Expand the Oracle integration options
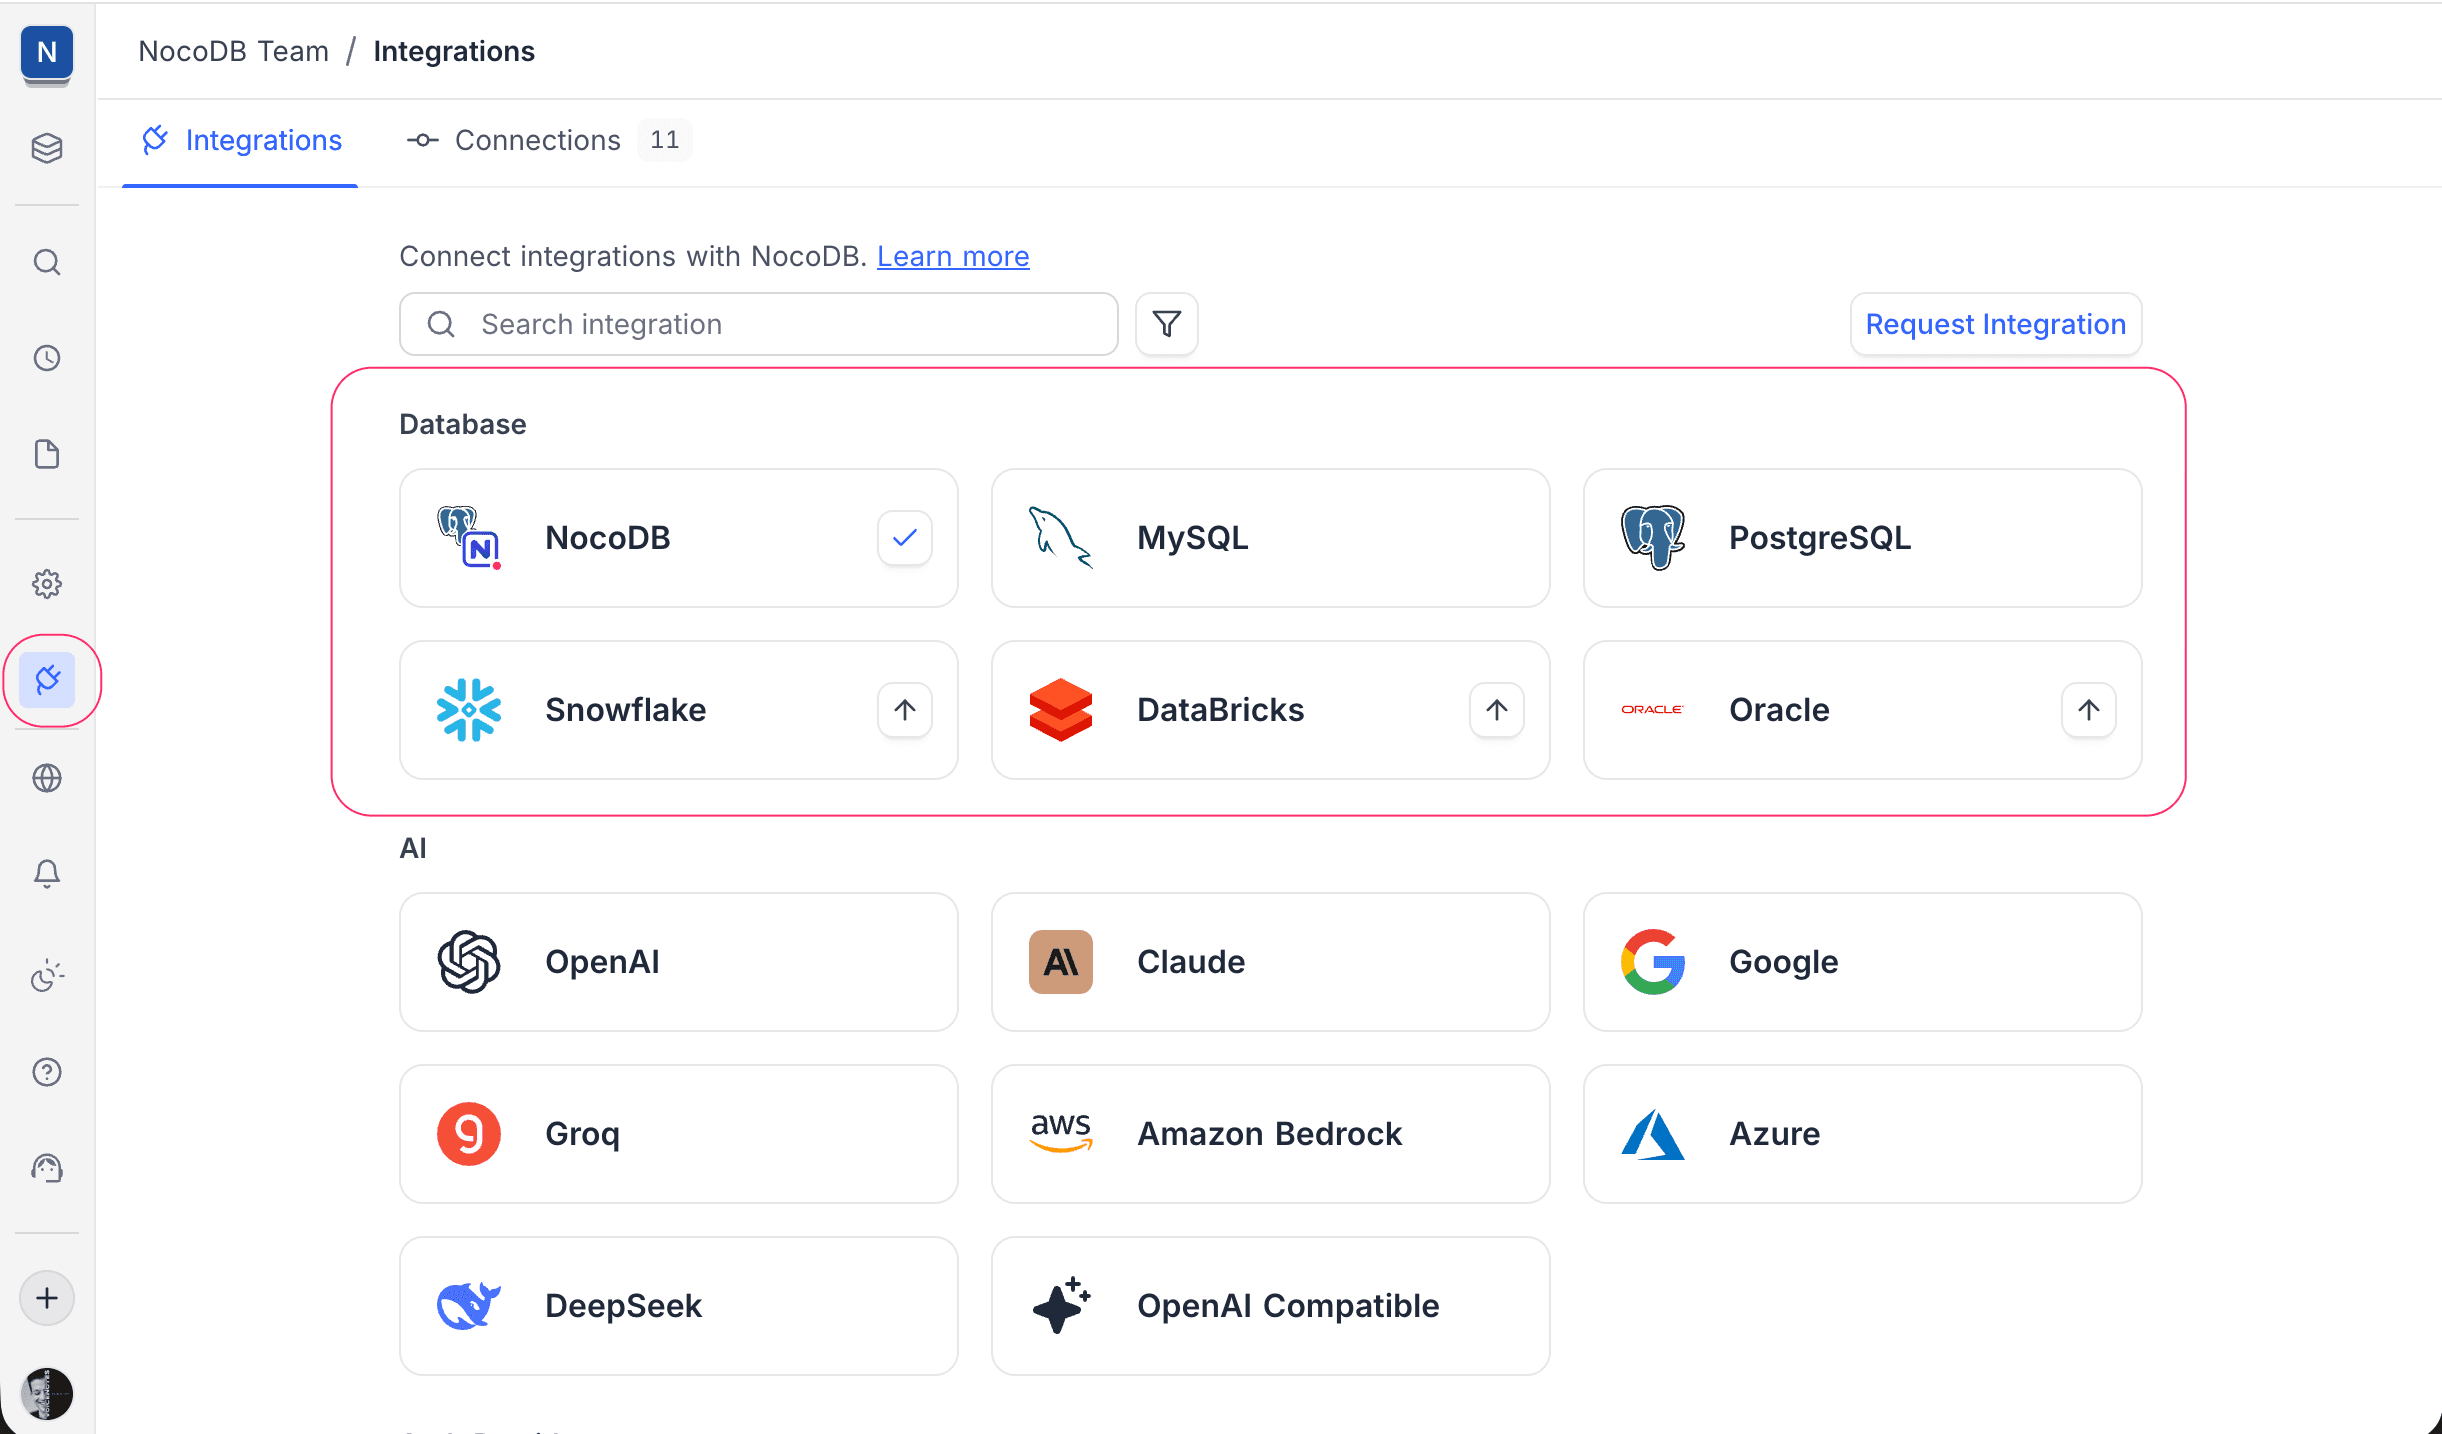The image size is (2442, 1434). point(2087,710)
